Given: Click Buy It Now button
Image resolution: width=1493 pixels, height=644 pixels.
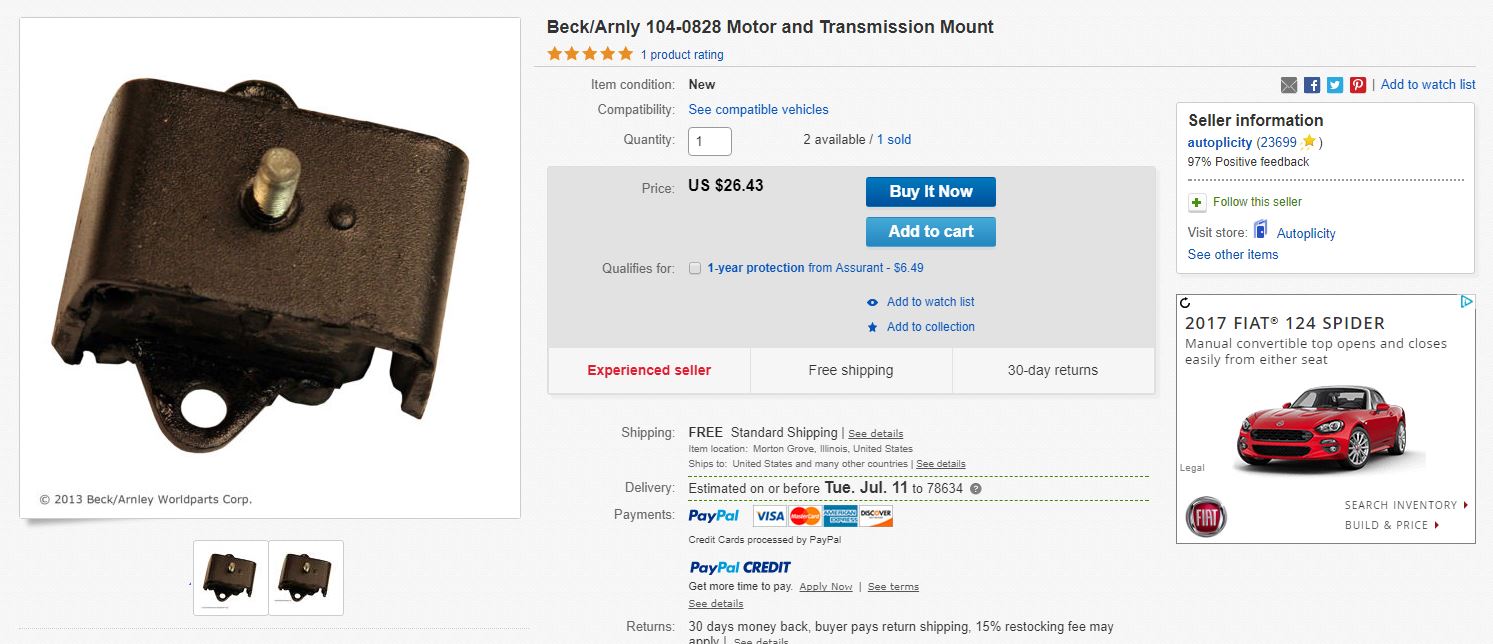Looking at the screenshot, I should click(x=931, y=192).
